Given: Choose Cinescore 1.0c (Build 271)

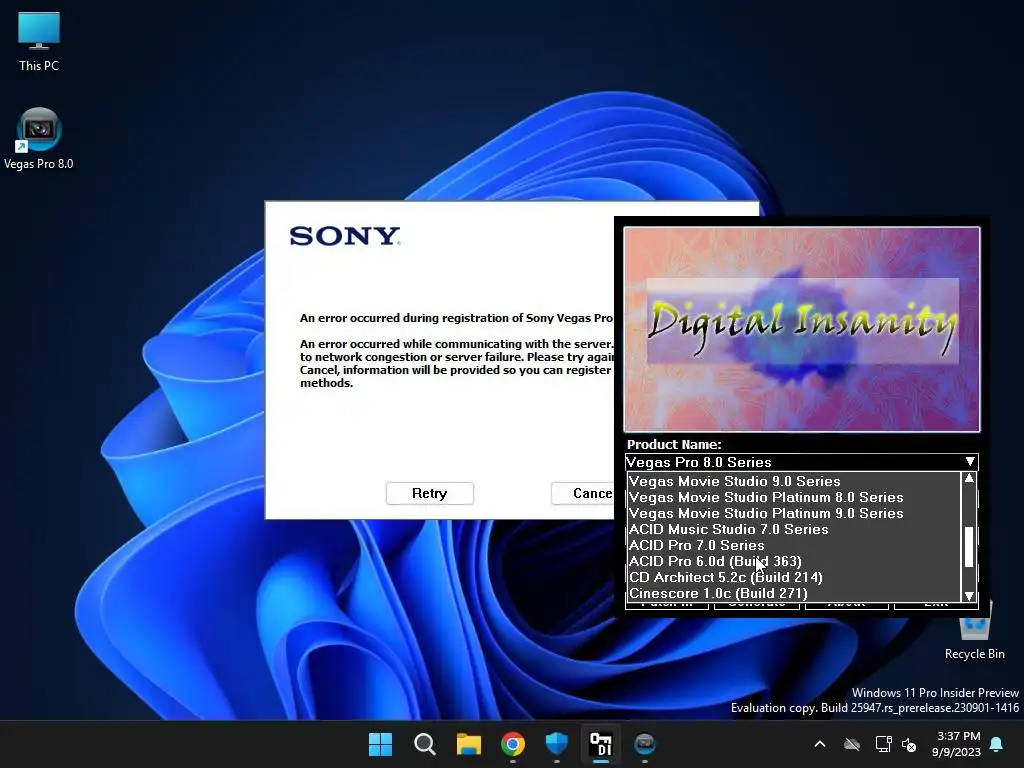Looking at the screenshot, I should click(x=793, y=593).
